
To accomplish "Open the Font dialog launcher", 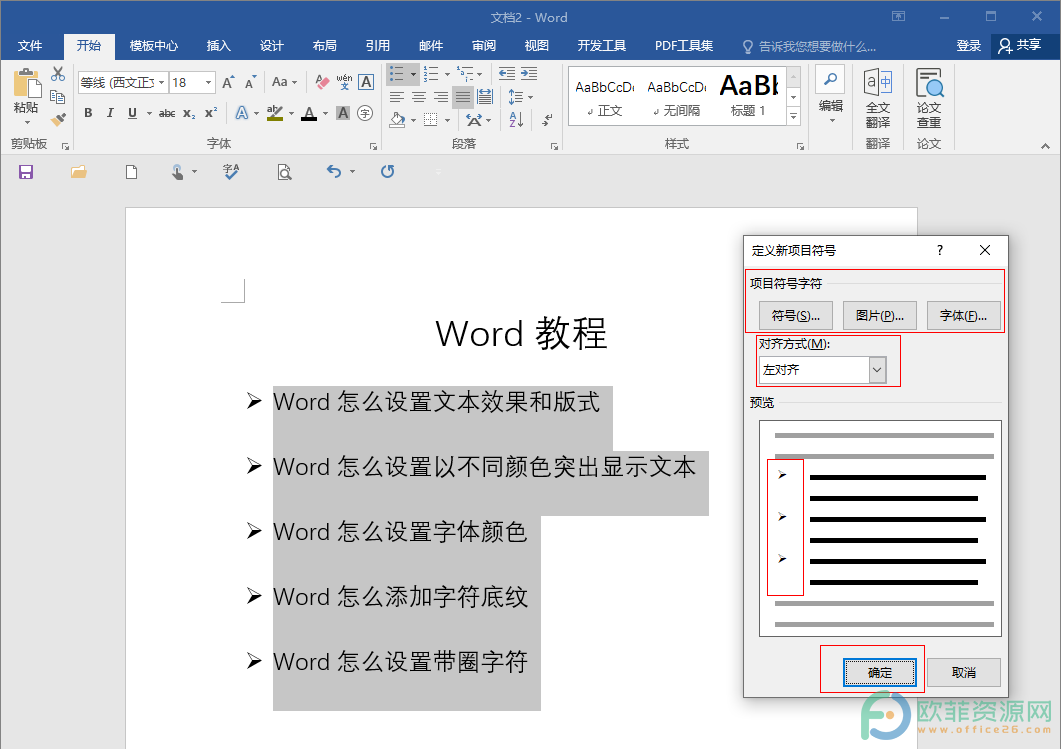I will point(373,146).
